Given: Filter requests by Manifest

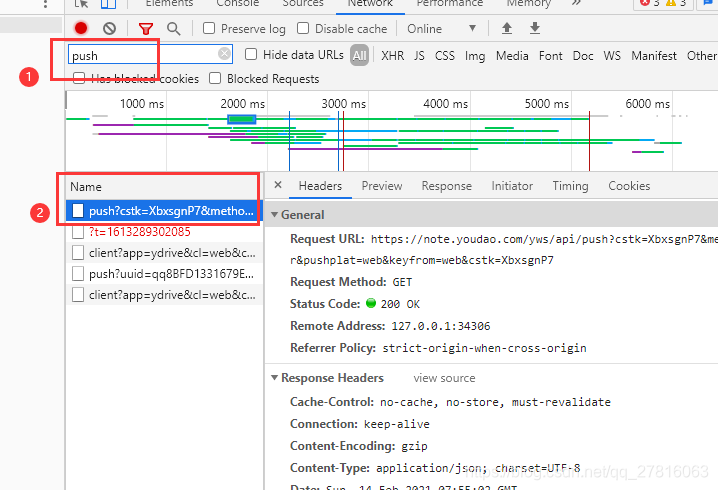Looking at the screenshot, I should tap(654, 56).
